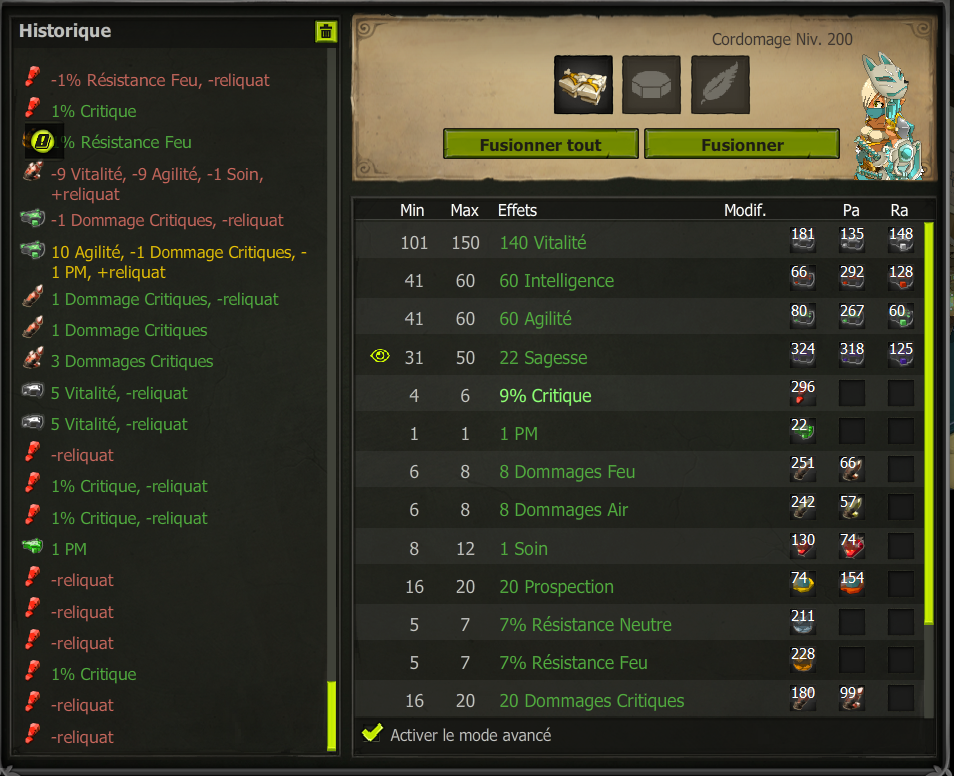Apply the 181 Vitalité rune
The height and width of the screenshot is (776, 954).
coord(803,240)
